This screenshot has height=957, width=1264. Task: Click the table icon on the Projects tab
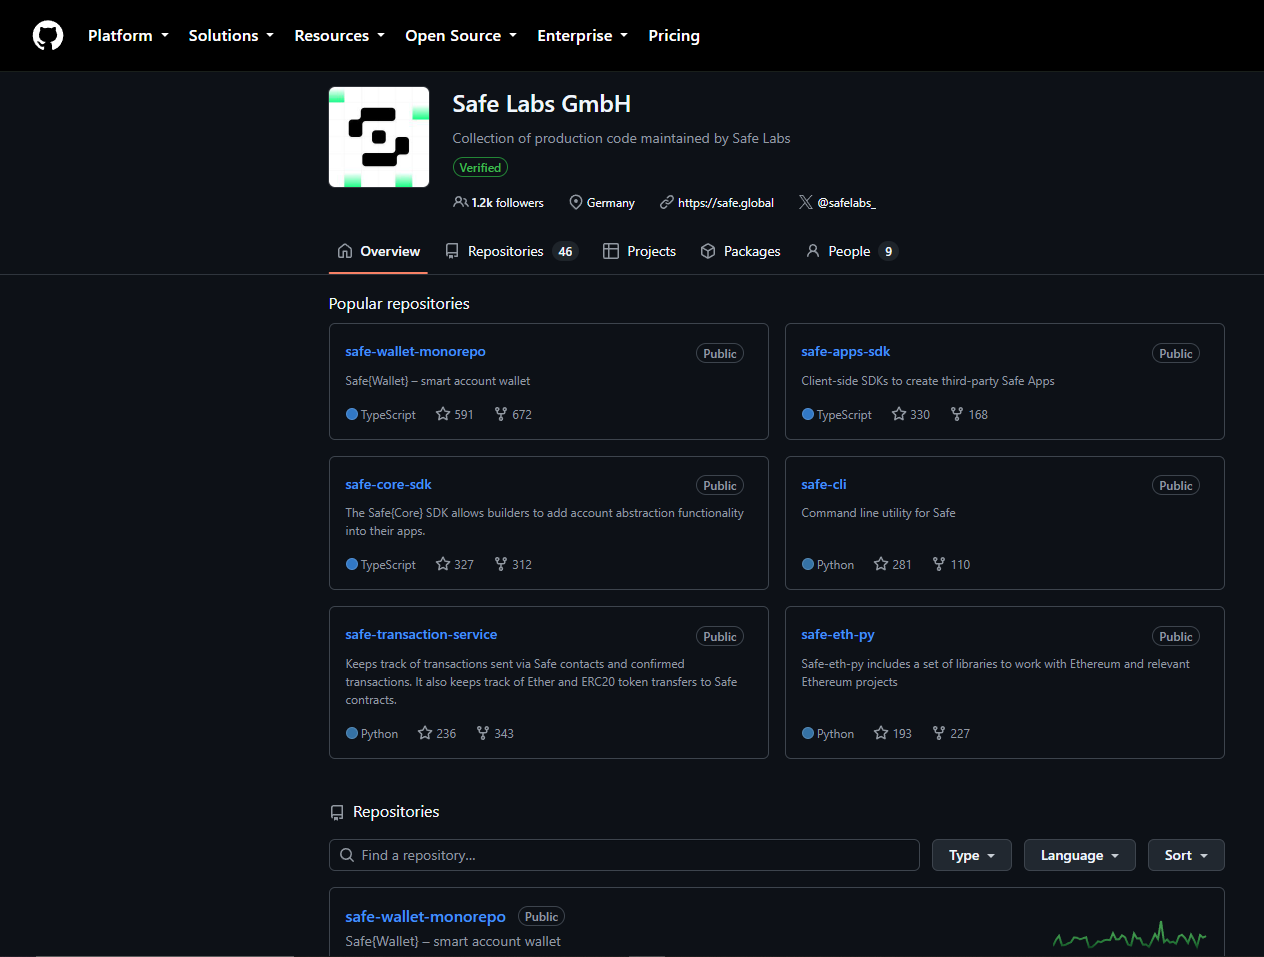(x=611, y=251)
